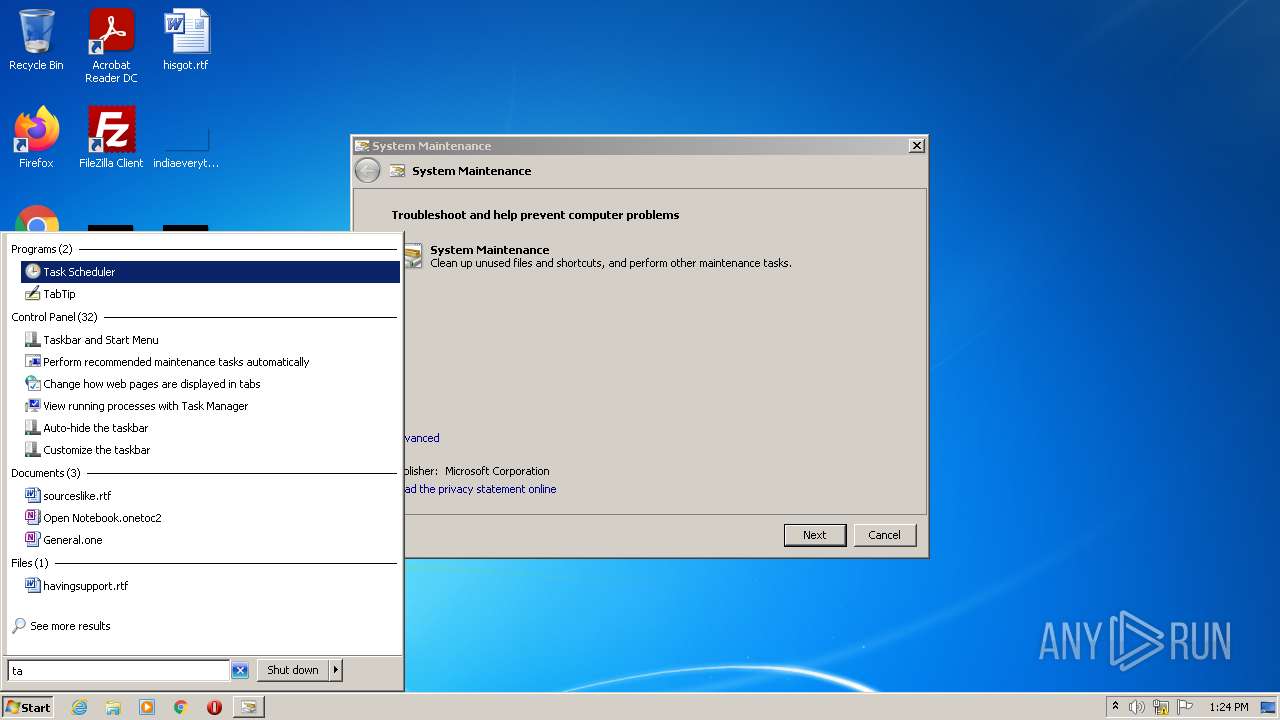Click the Shut down button

293,670
